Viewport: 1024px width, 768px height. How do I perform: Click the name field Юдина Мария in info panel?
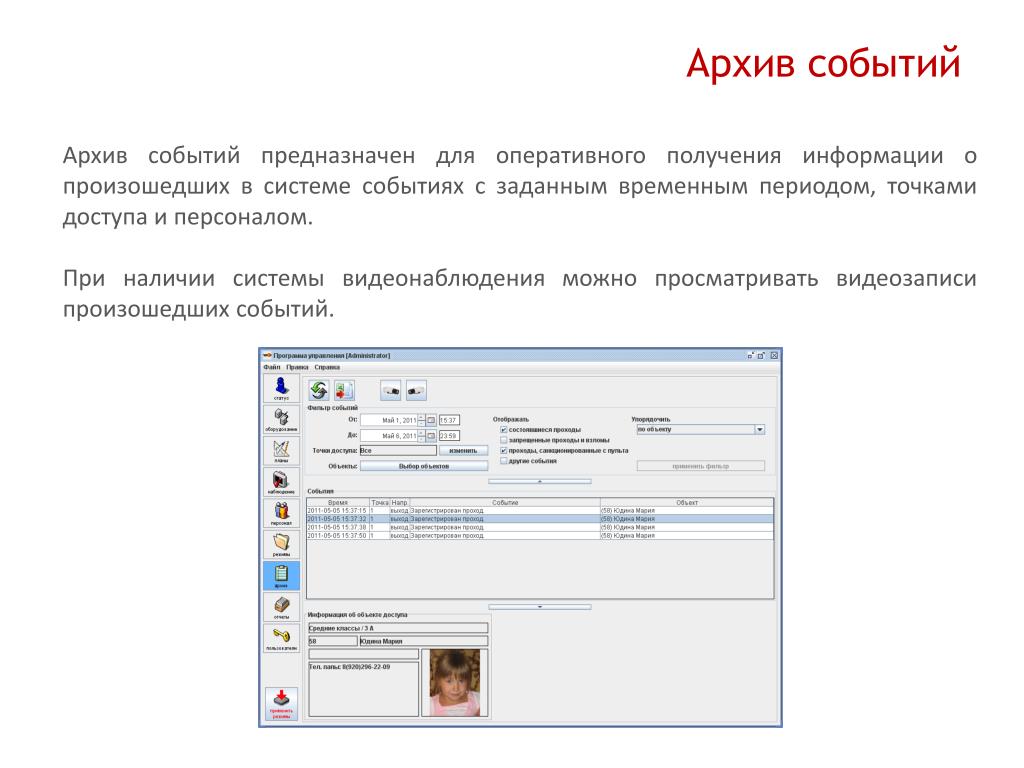pyautogui.click(x=423, y=641)
